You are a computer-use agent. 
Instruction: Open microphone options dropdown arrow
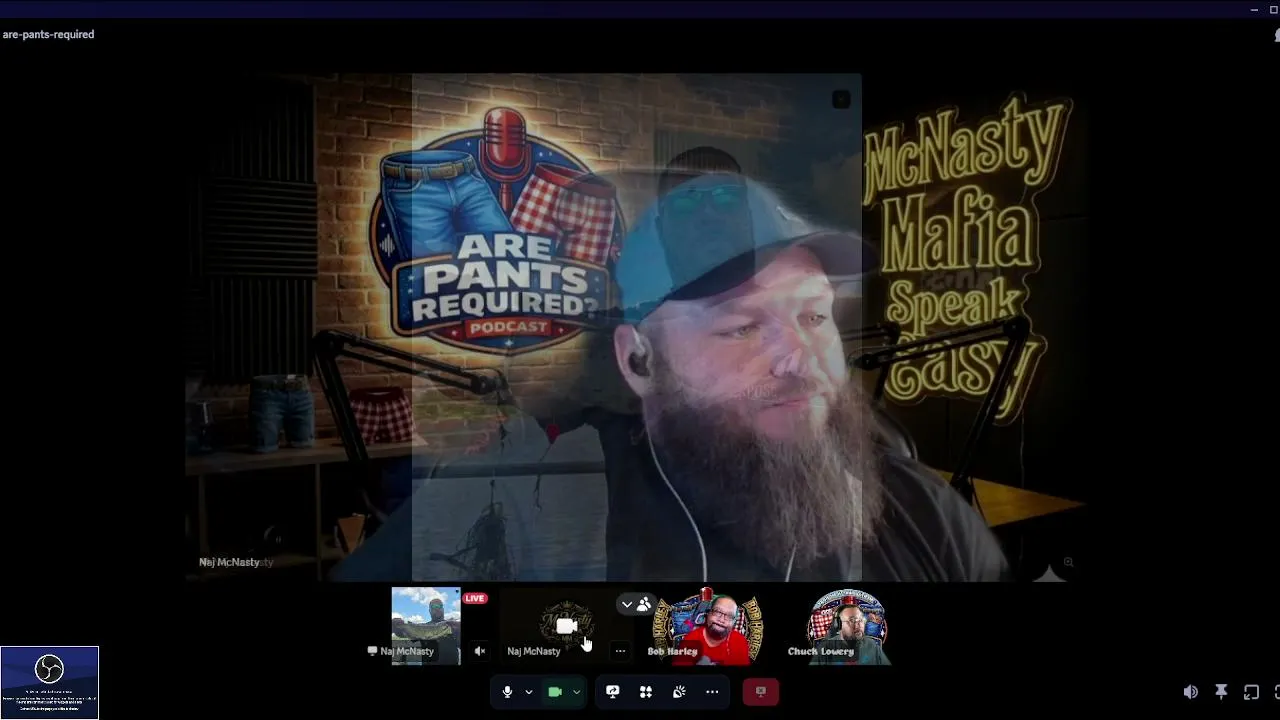529,692
